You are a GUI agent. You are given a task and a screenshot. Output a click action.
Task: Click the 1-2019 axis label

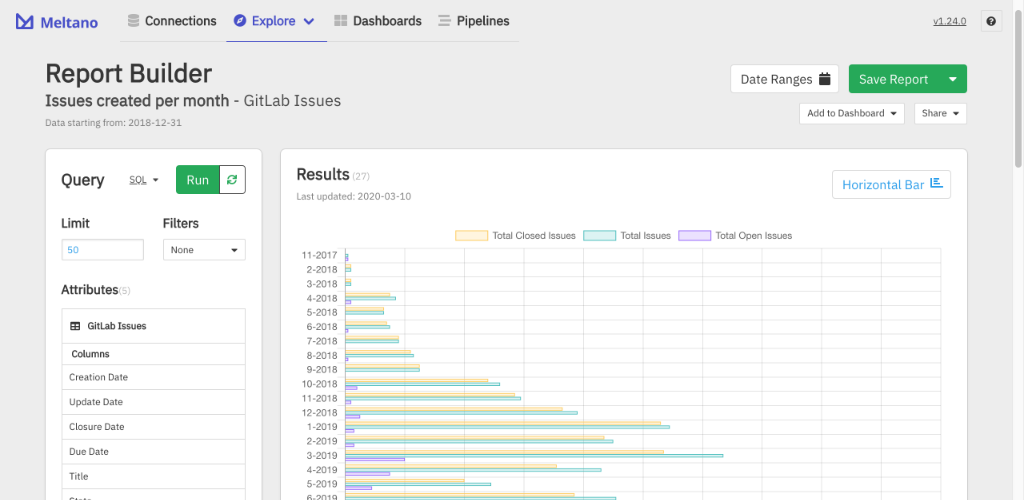pos(323,427)
